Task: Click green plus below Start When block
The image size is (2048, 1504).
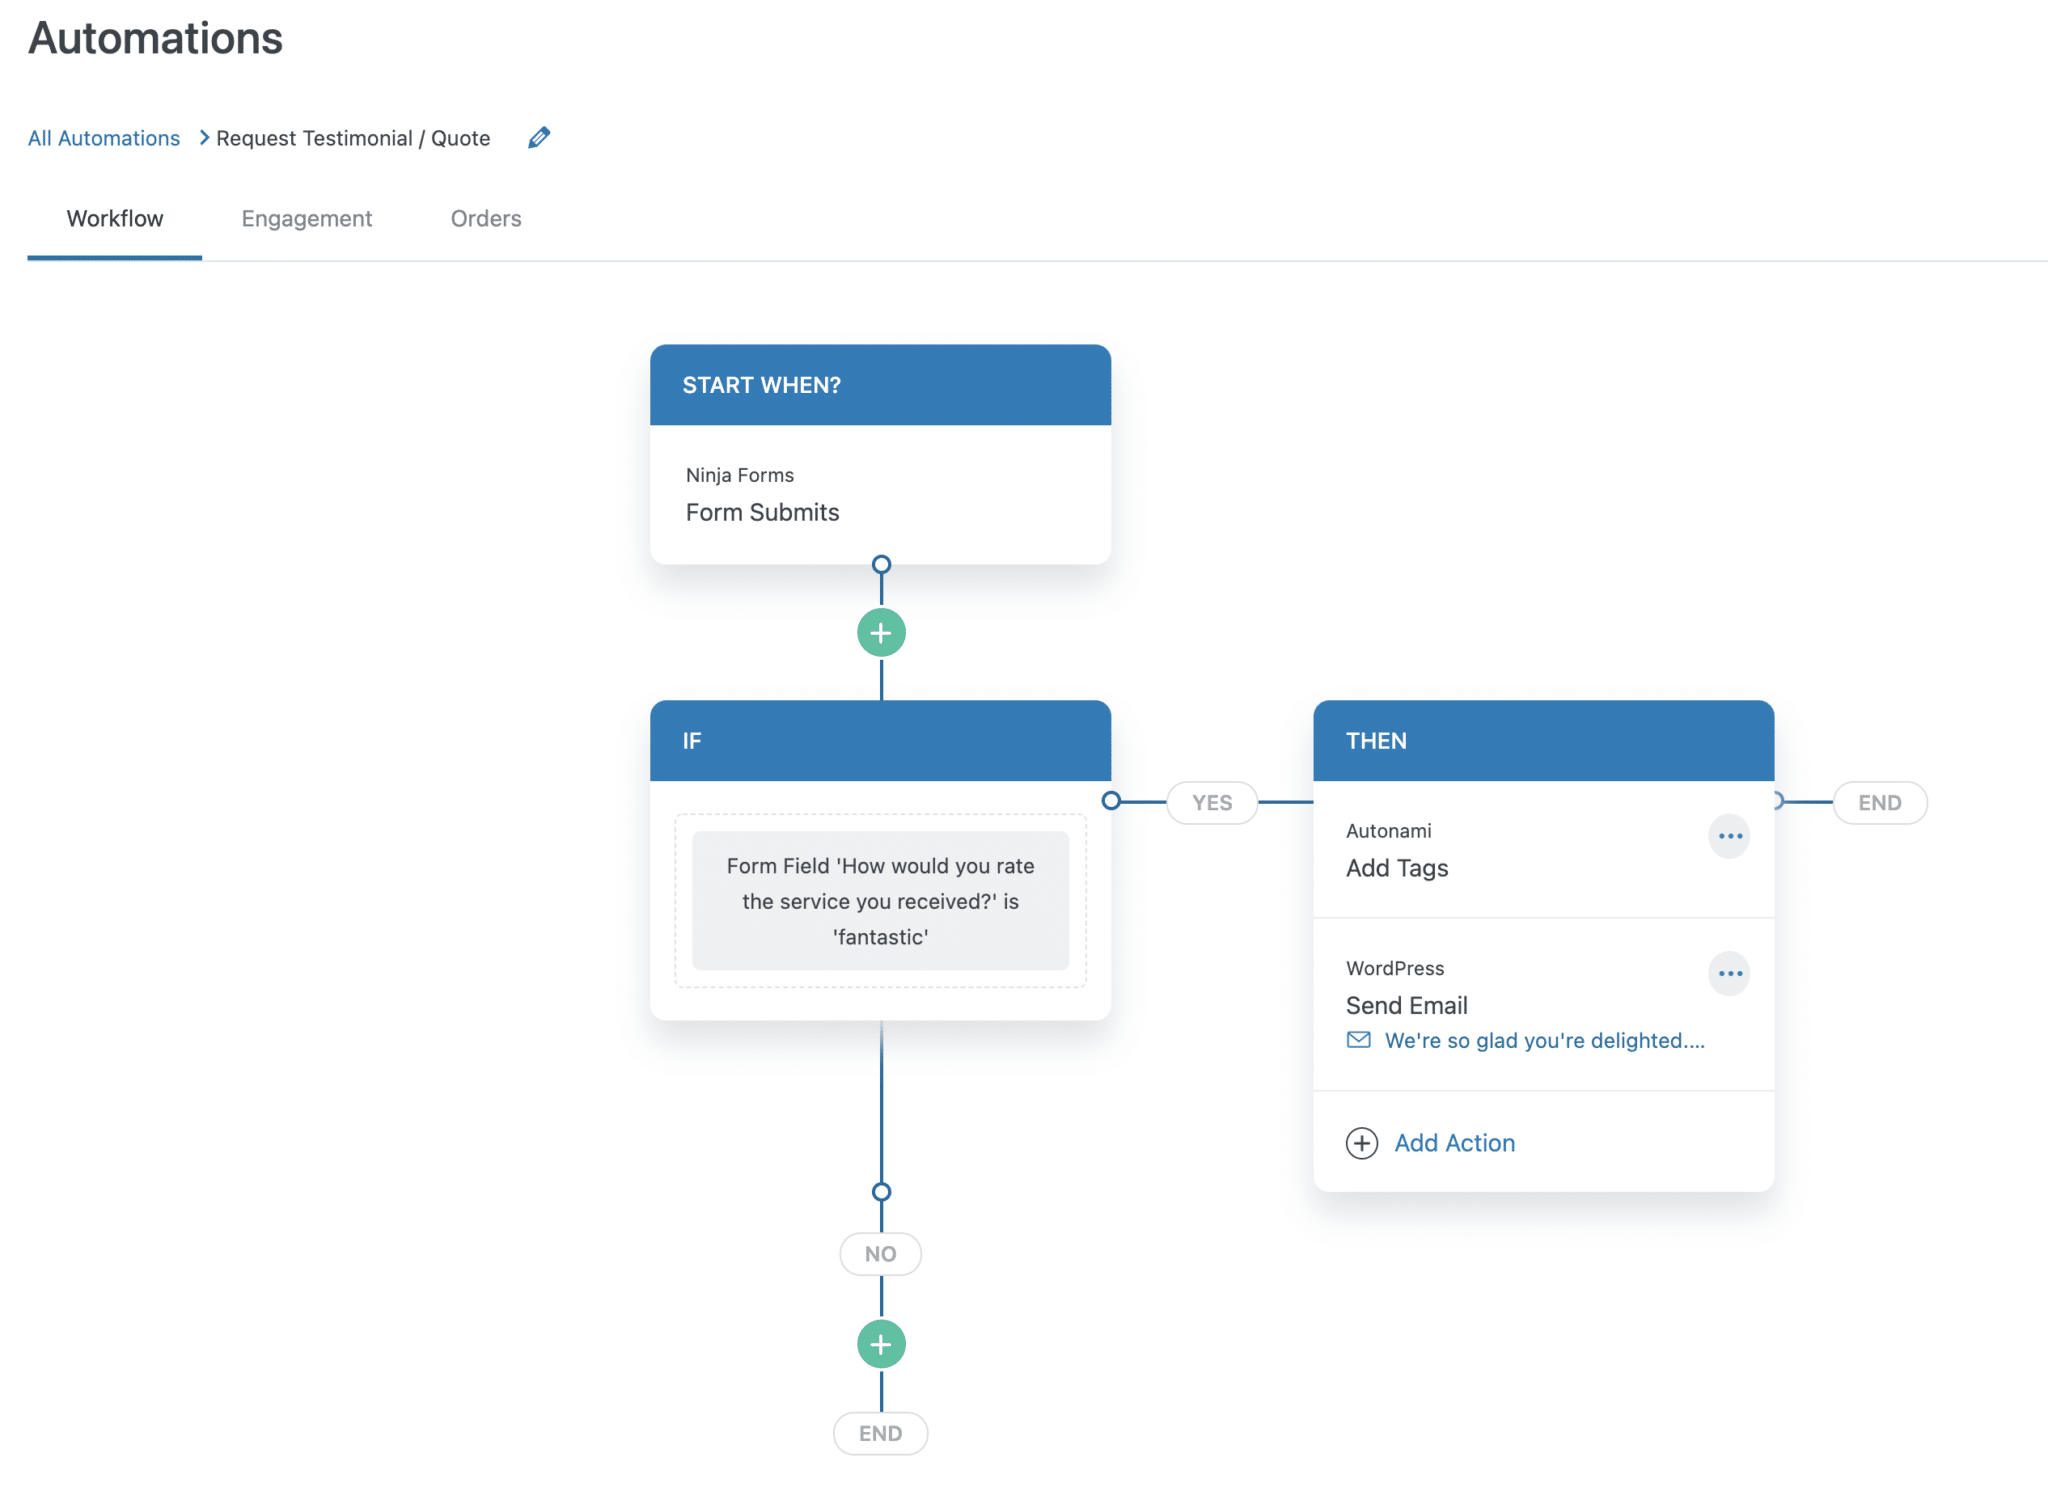Action: (881, 633)
